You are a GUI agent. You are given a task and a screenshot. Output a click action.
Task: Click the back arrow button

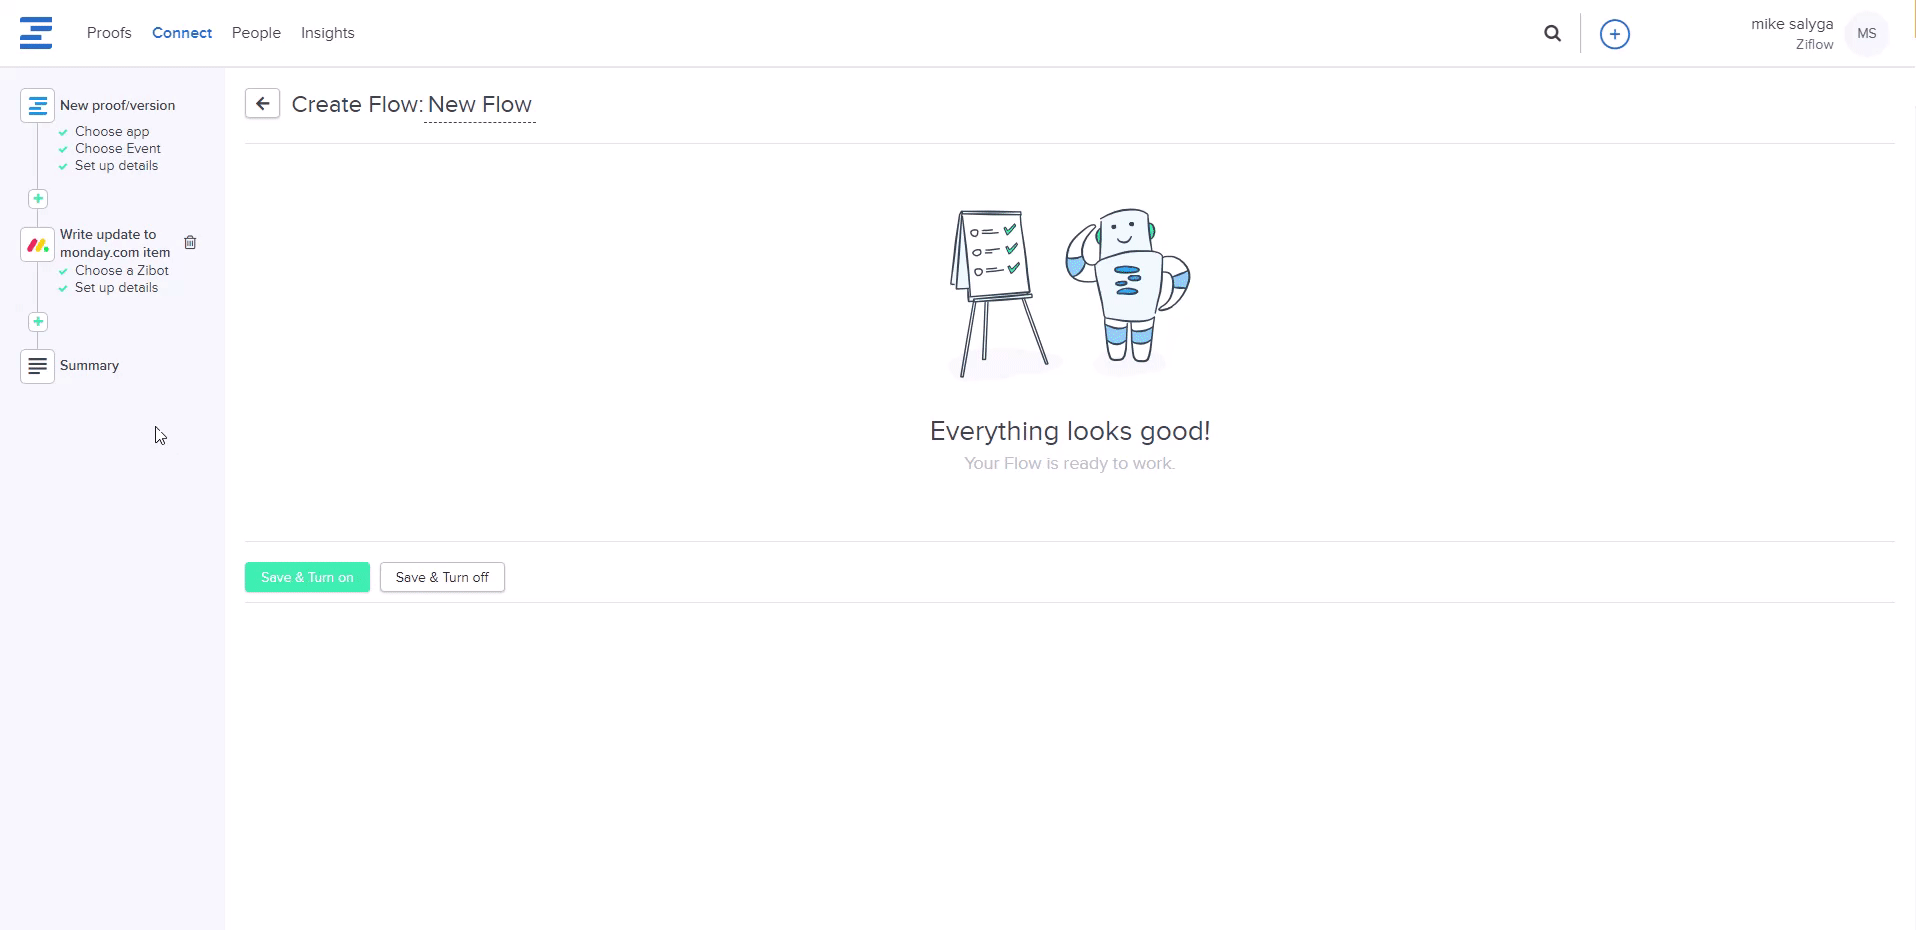click(x=262, y=103)
